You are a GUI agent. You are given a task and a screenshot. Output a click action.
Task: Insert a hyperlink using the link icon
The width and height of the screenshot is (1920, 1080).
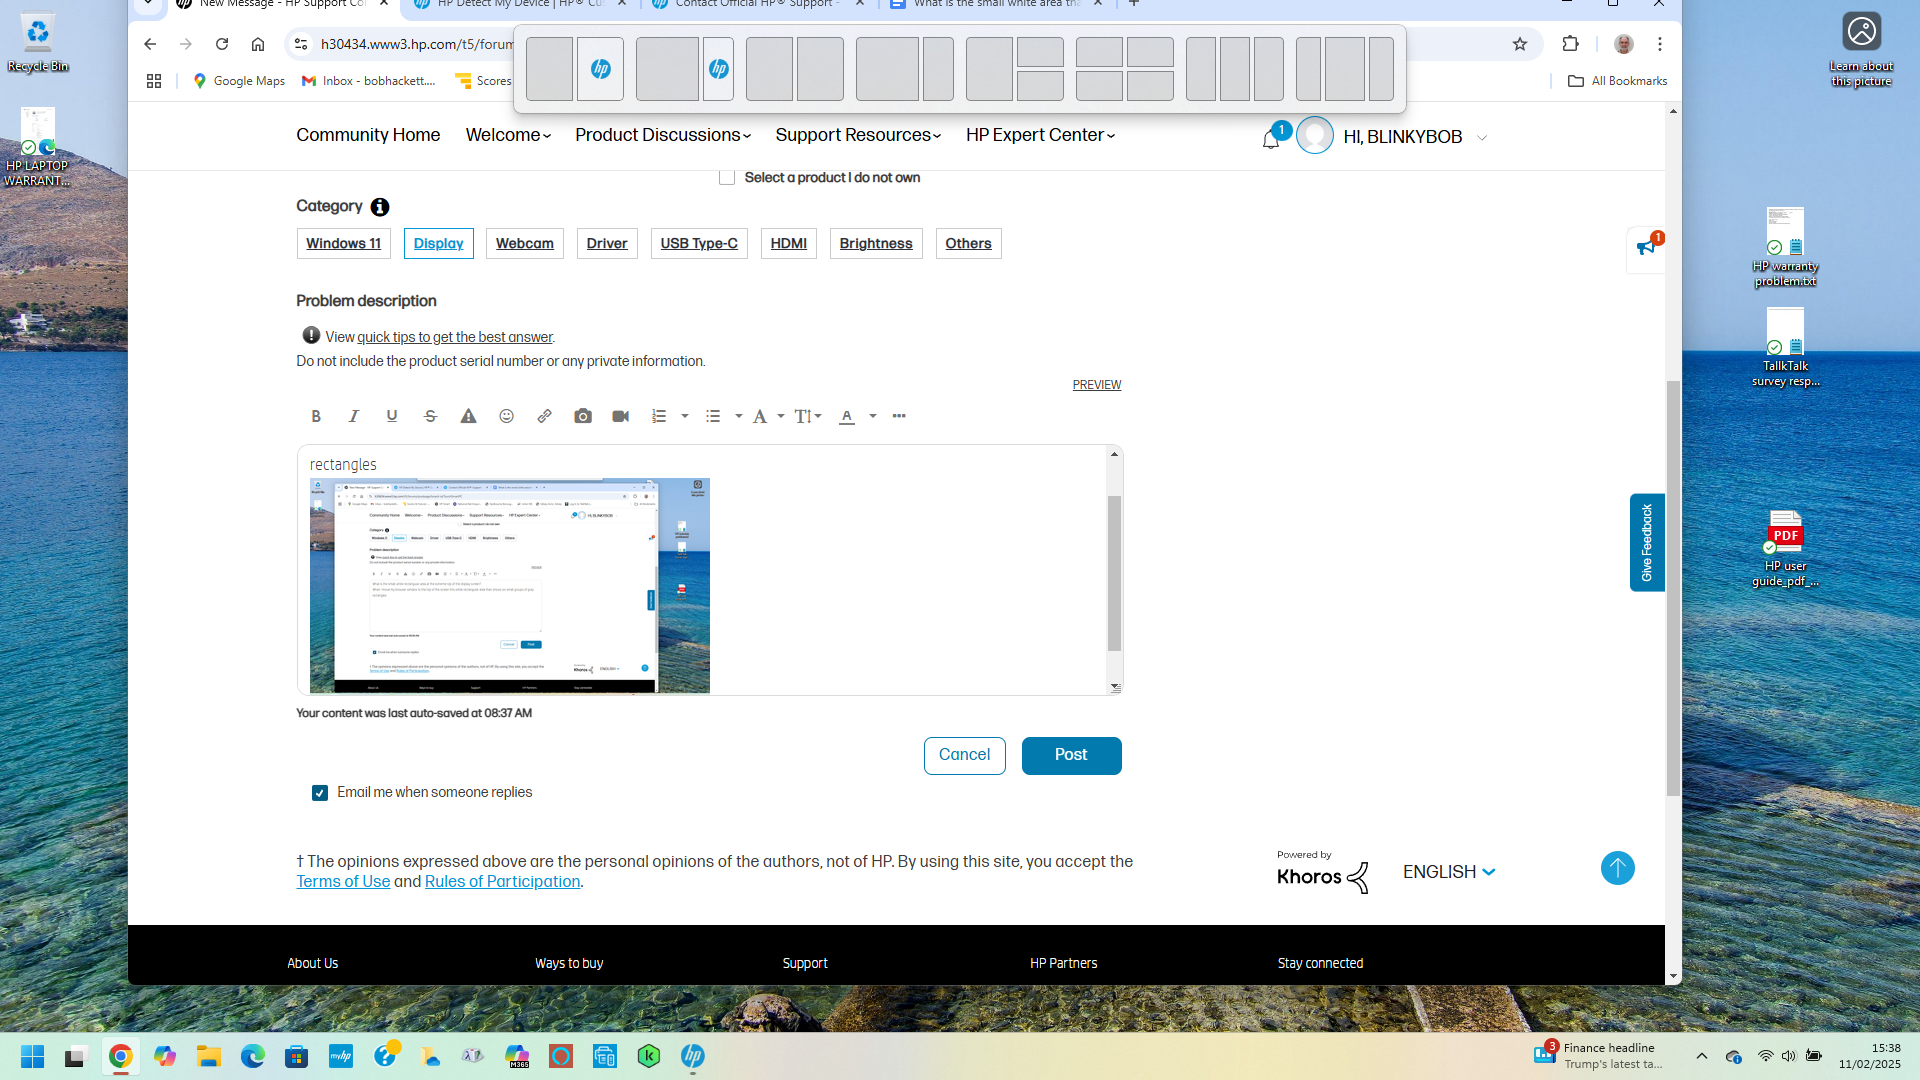(x=544, y=416)
